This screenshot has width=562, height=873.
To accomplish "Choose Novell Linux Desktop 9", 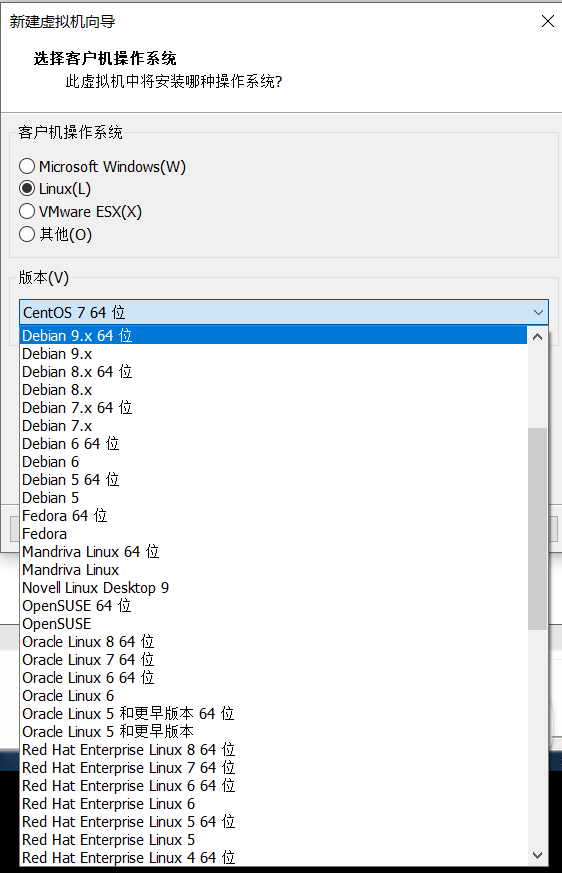I will click(273, 588).
